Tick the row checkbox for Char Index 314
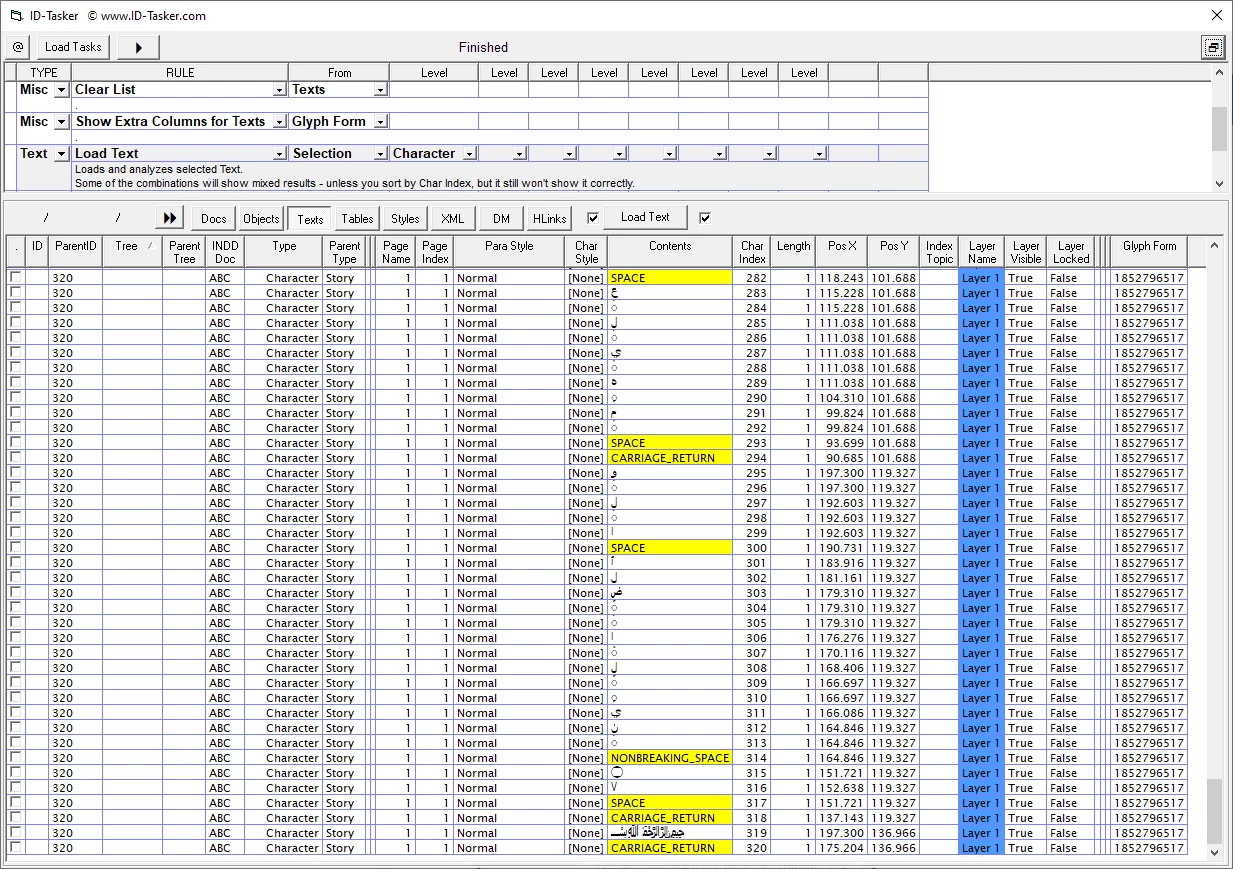The width and height of the screenshot is (1233, 869). point(15,757)
